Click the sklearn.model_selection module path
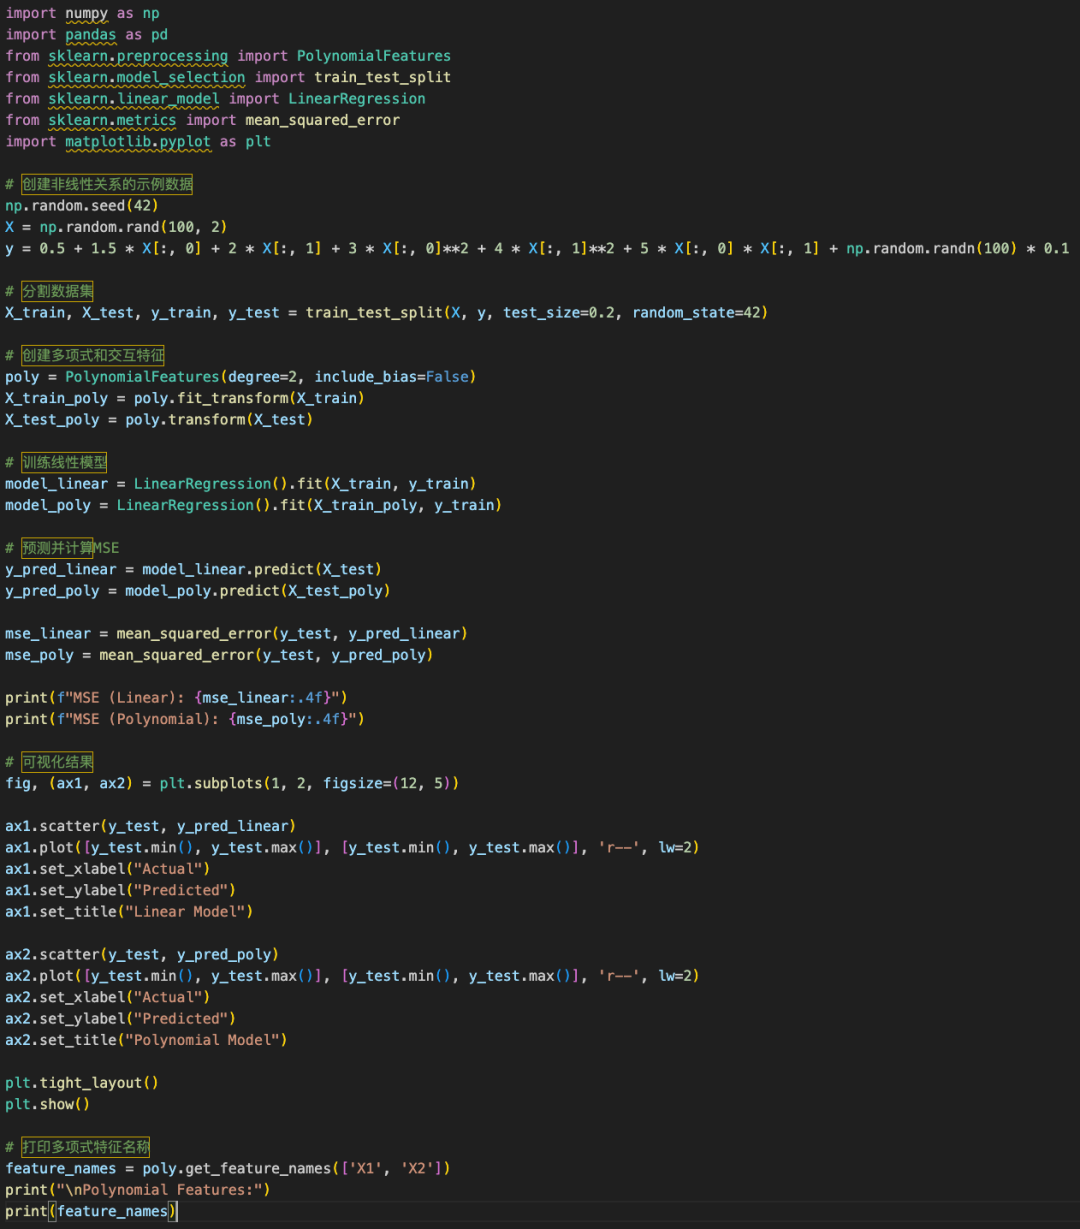This screenshot has height=1229, width=1080. tap(146, 77)
